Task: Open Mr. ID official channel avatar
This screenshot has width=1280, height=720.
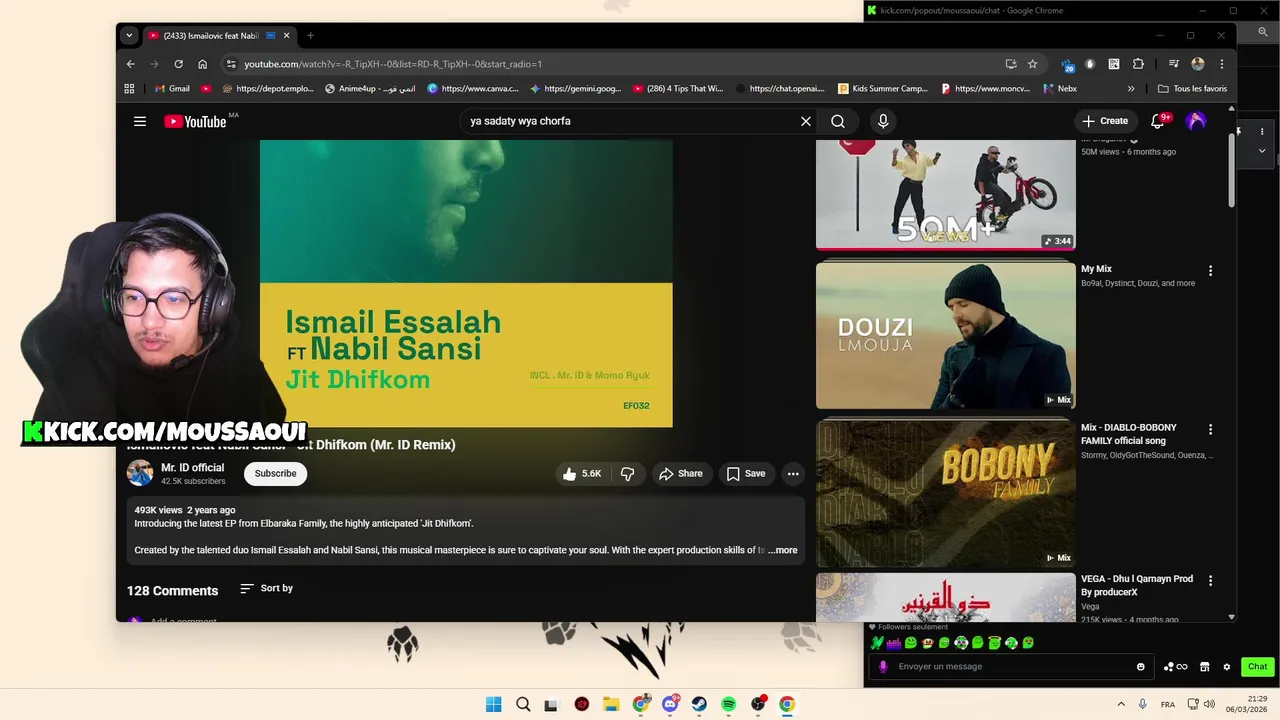Action: pyautogui.click(x=140, y=473)
